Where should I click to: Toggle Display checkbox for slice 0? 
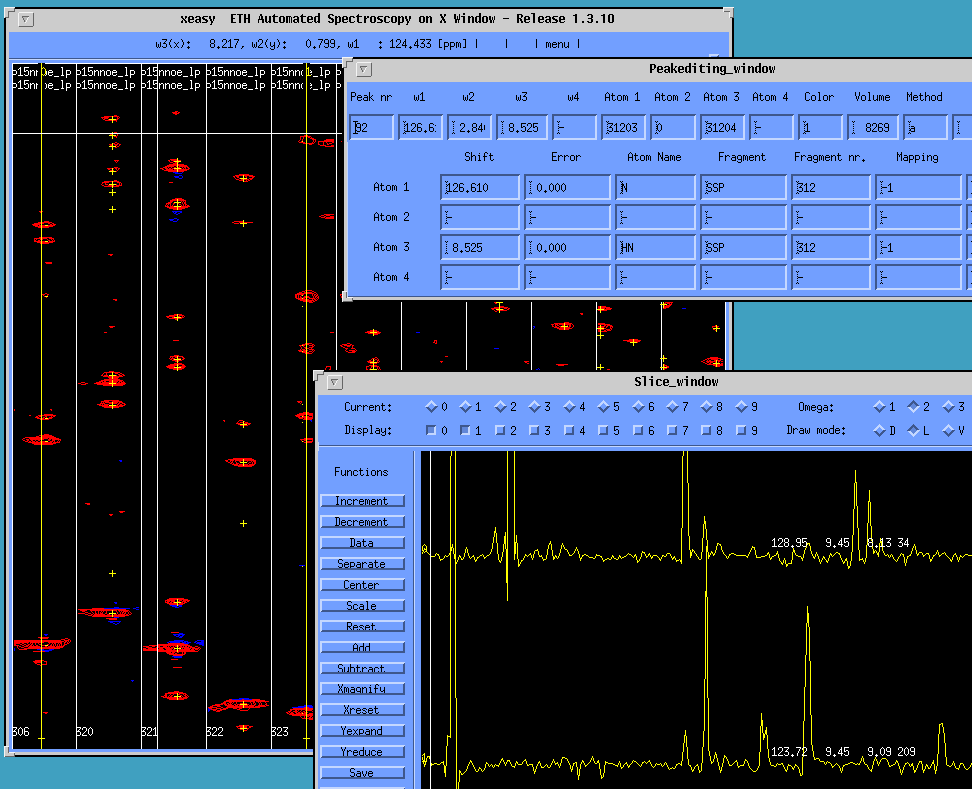pos(431,430)
